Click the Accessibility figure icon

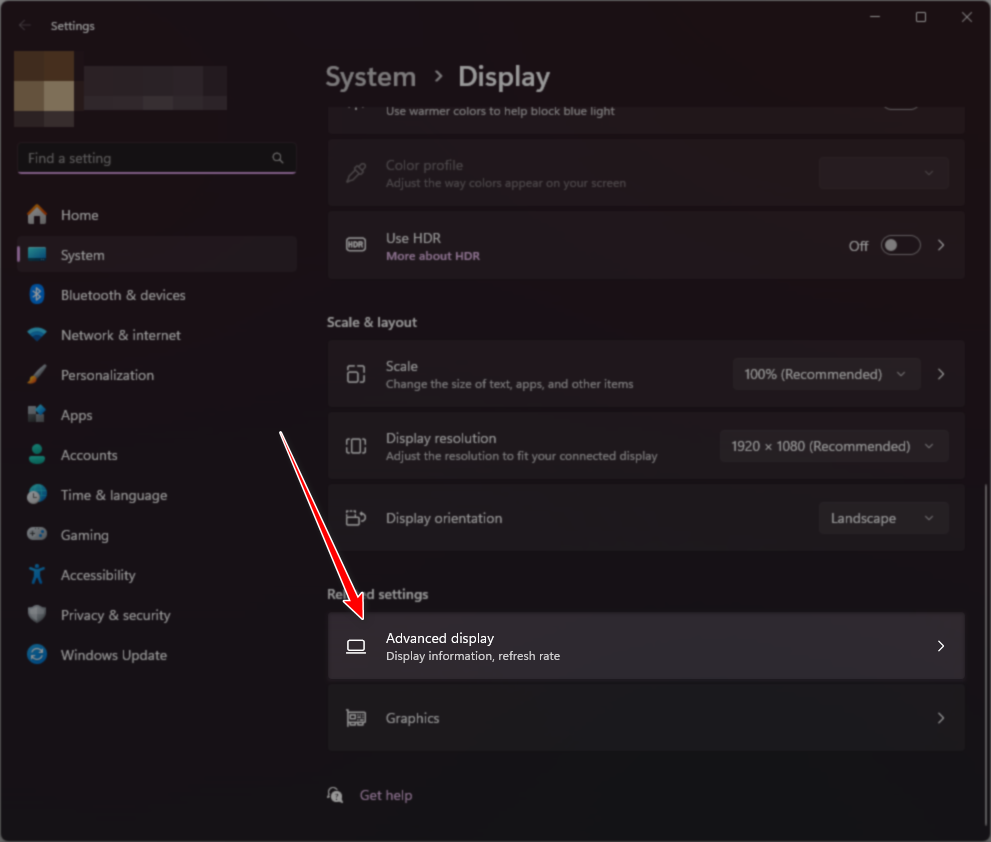pyautogui.click(x=37, y=575)
